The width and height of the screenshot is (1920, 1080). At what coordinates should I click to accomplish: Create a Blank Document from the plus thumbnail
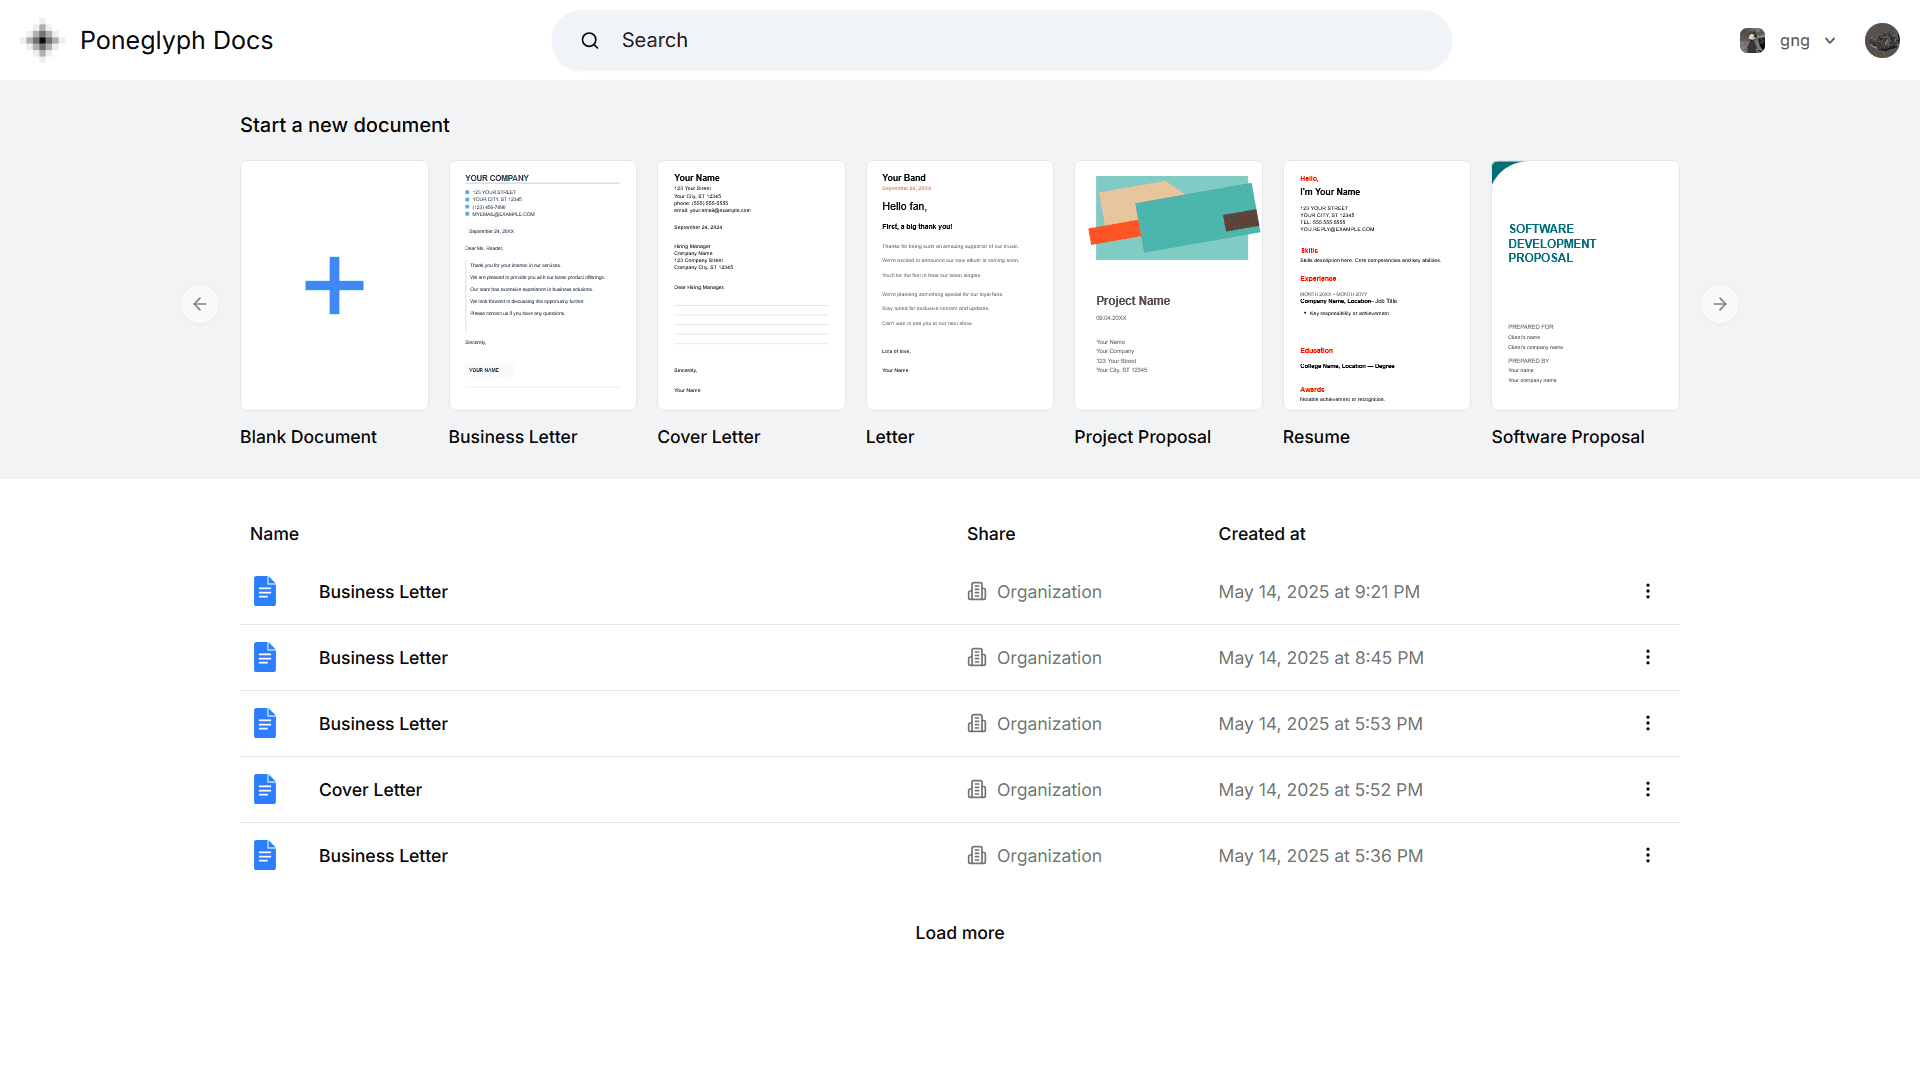click(334, 285)
